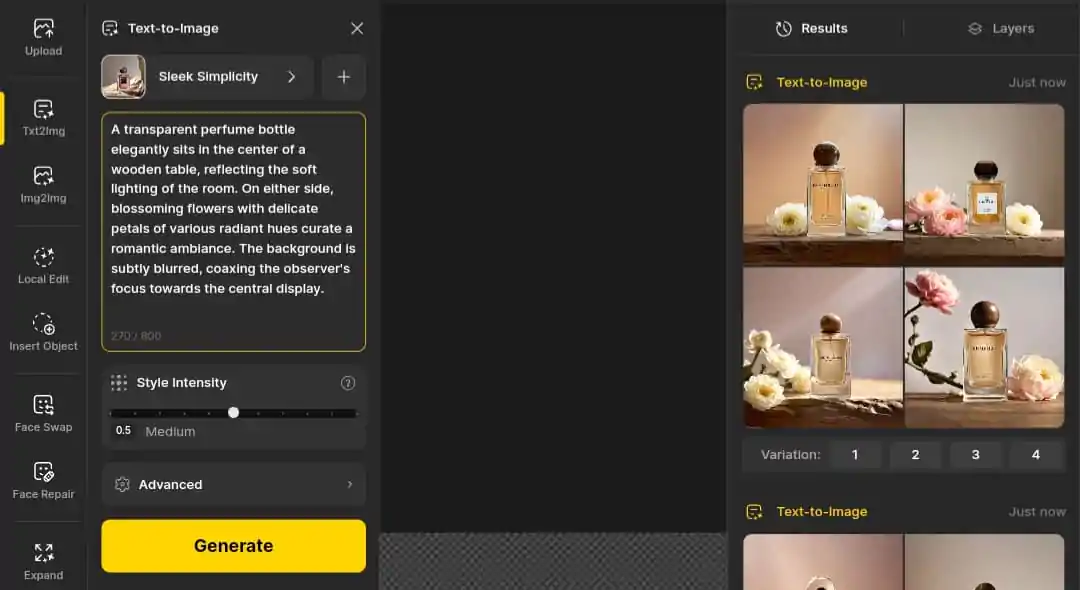Open the Face Swap tool
Image resolution: width=1080 pixels, height=590 pixels.
pos(43,413)
